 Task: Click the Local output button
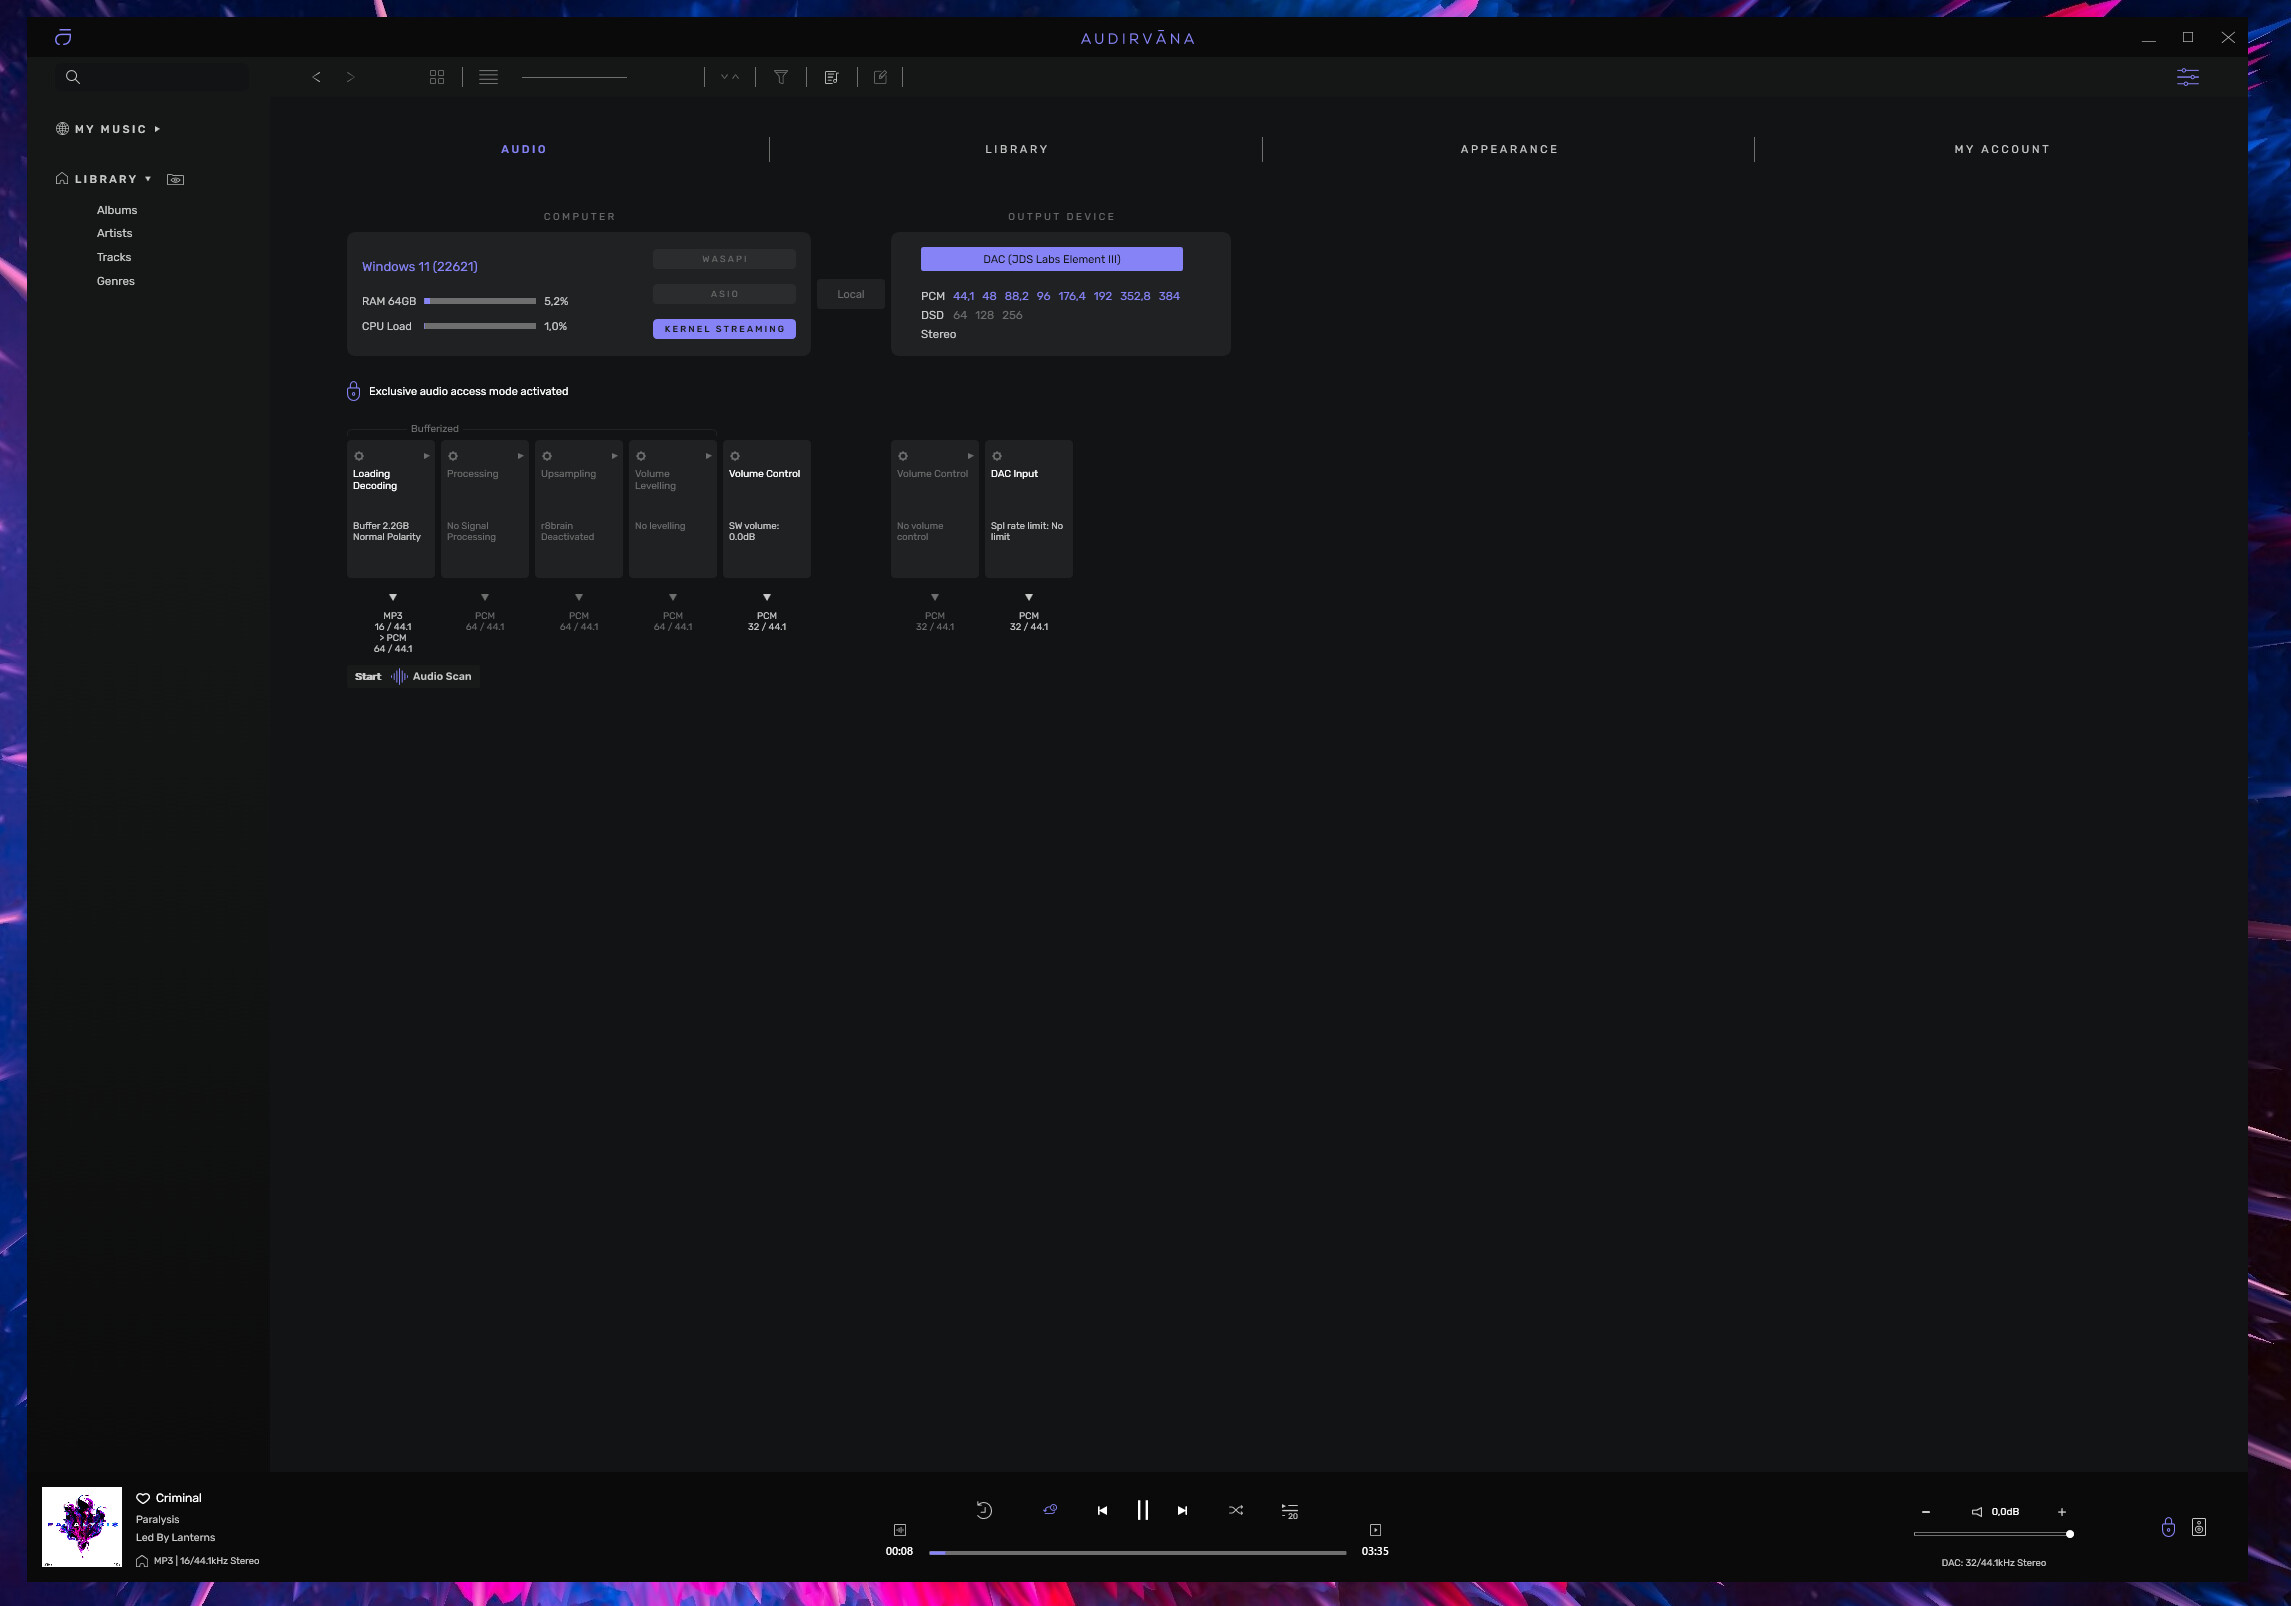851,294
